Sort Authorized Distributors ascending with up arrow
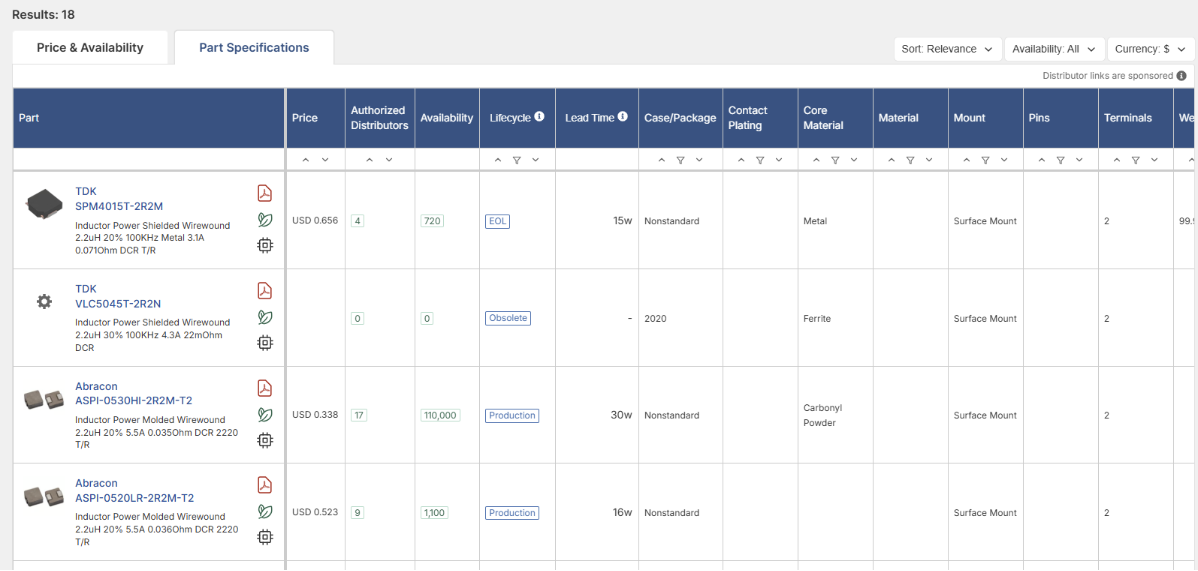Image resolution: width=1198 pixels, height=571 pixels. point(370,160)
